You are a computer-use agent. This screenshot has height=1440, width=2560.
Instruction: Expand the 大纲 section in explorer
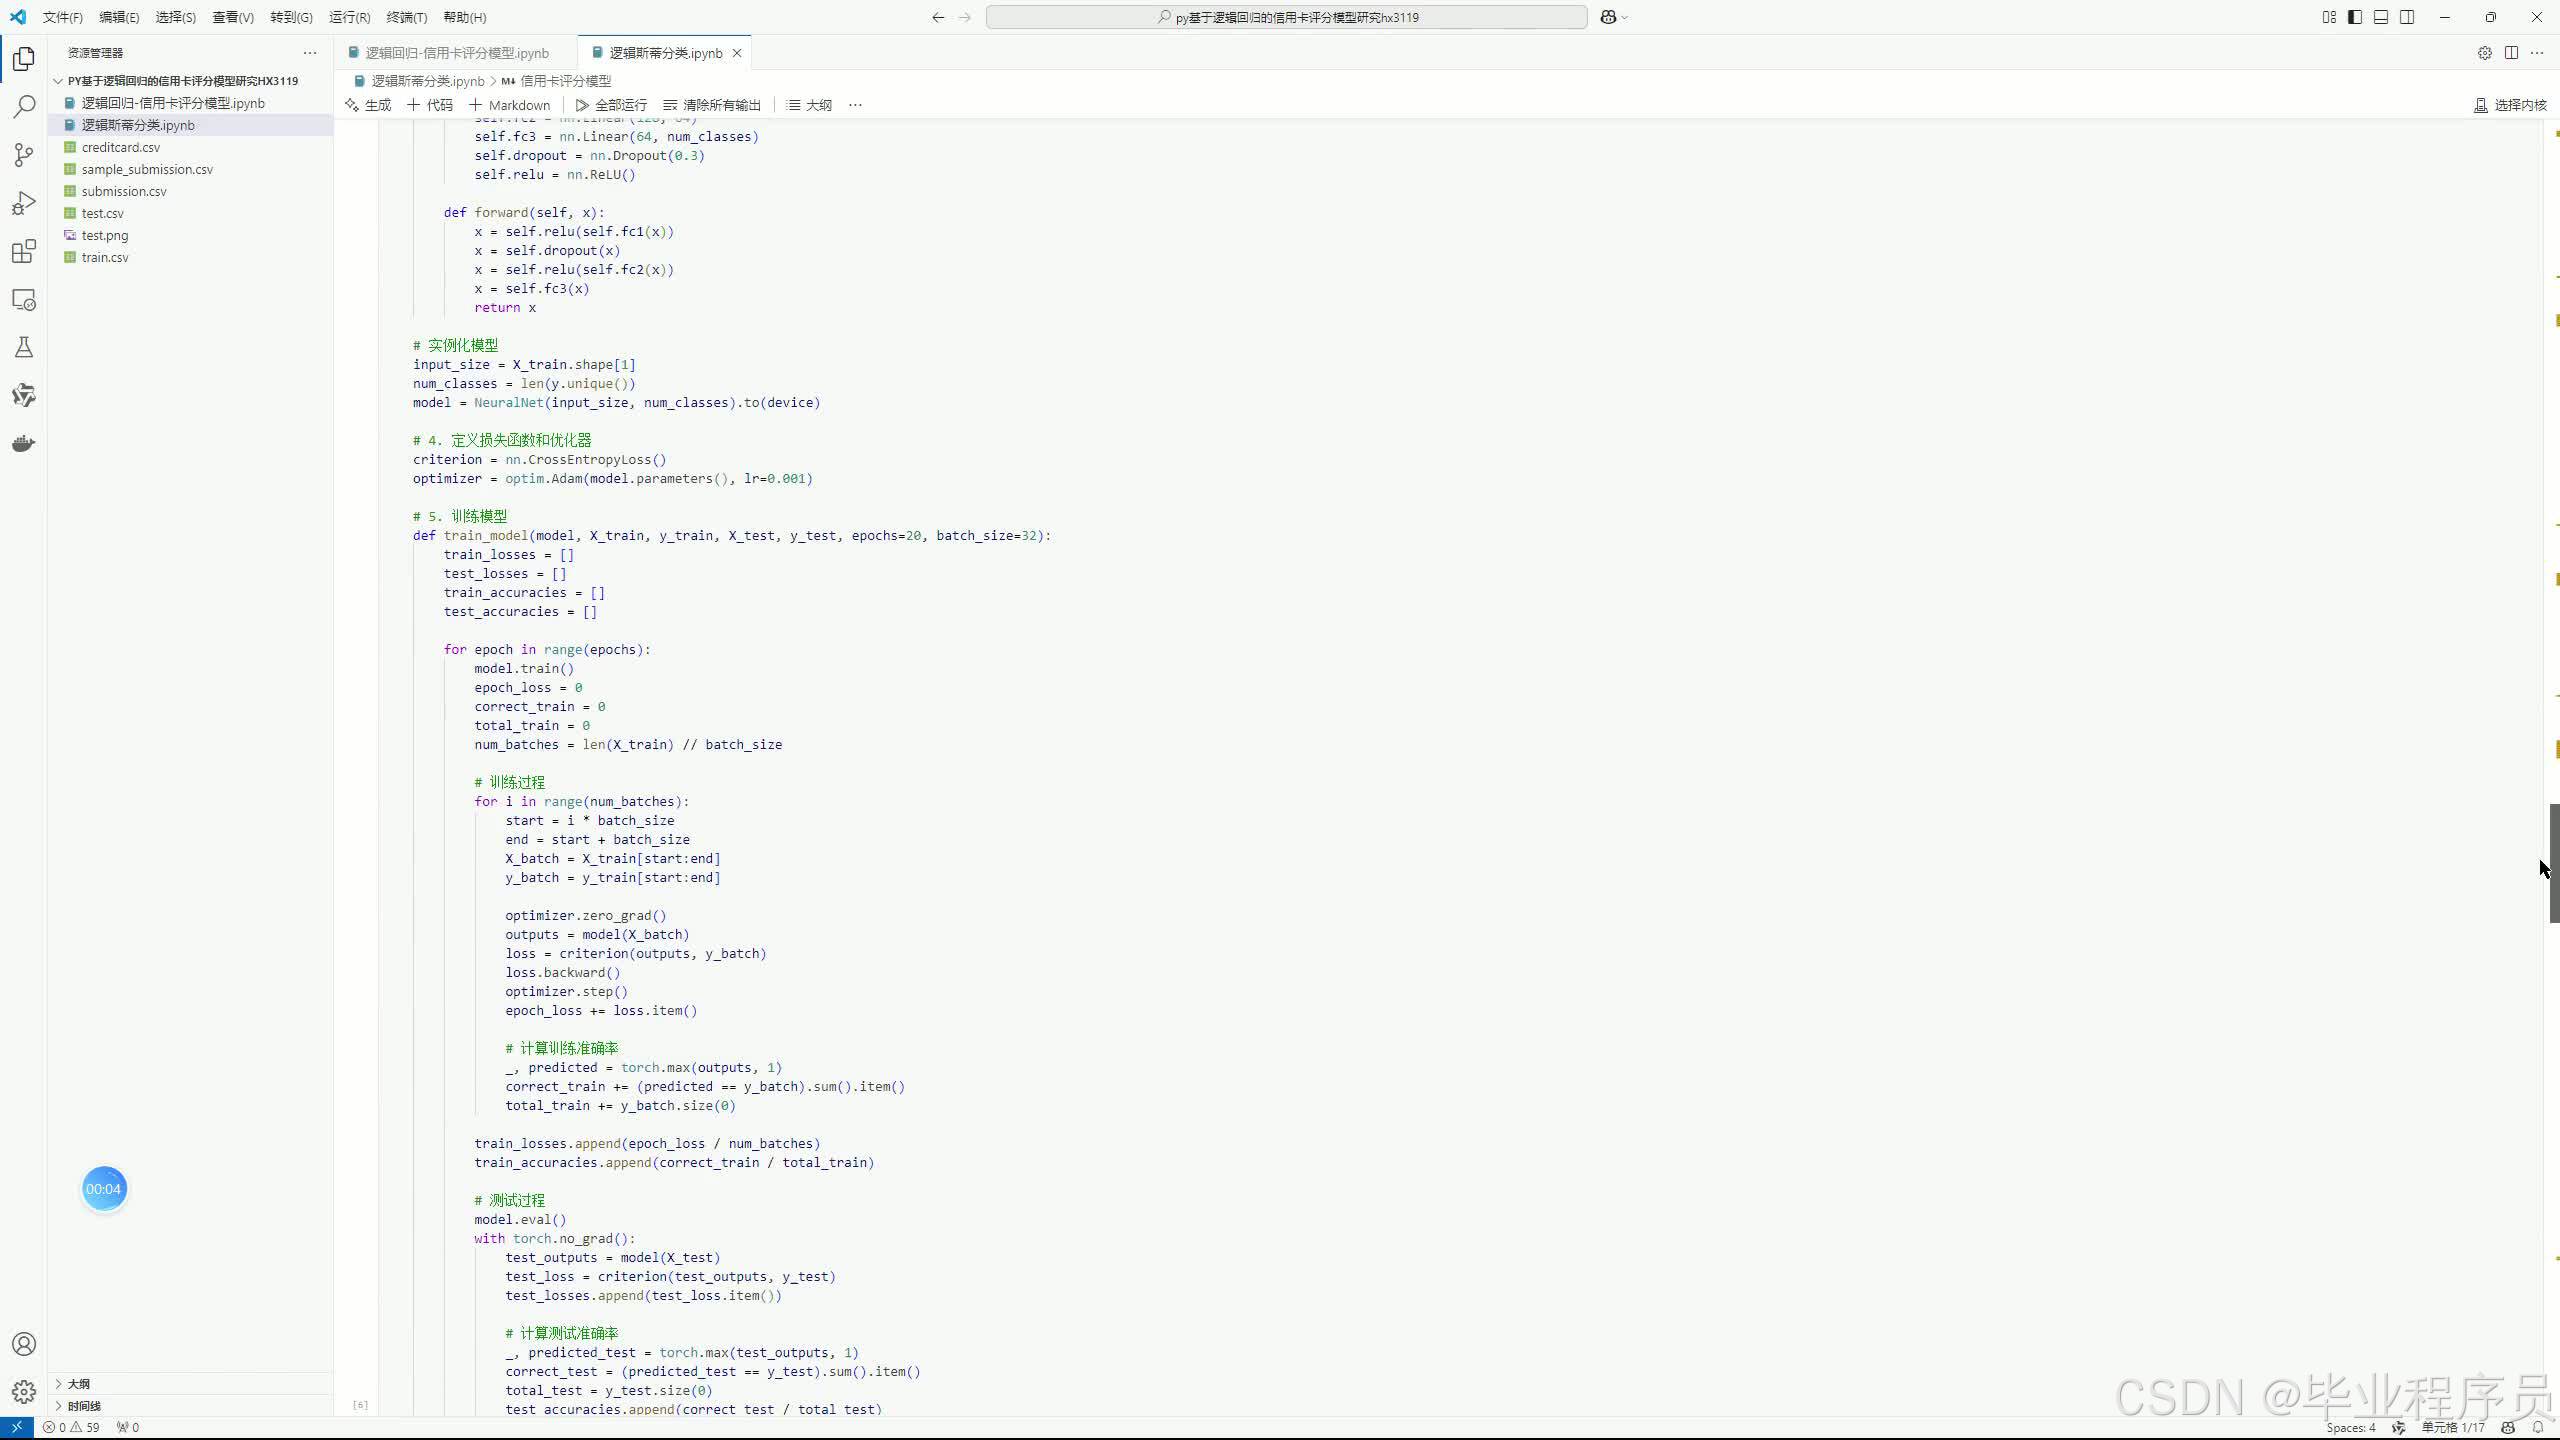click(x=78, y=1384)
